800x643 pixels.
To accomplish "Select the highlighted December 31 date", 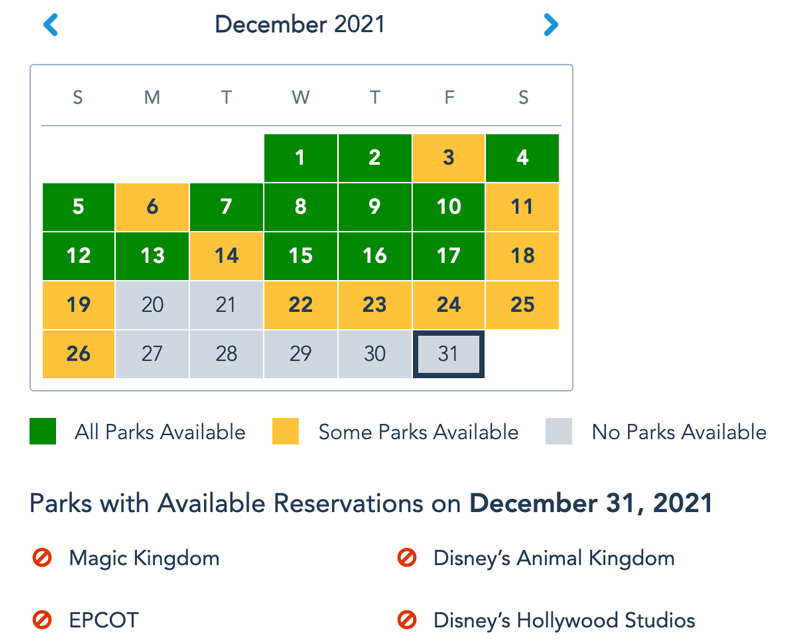I will 448,354.
